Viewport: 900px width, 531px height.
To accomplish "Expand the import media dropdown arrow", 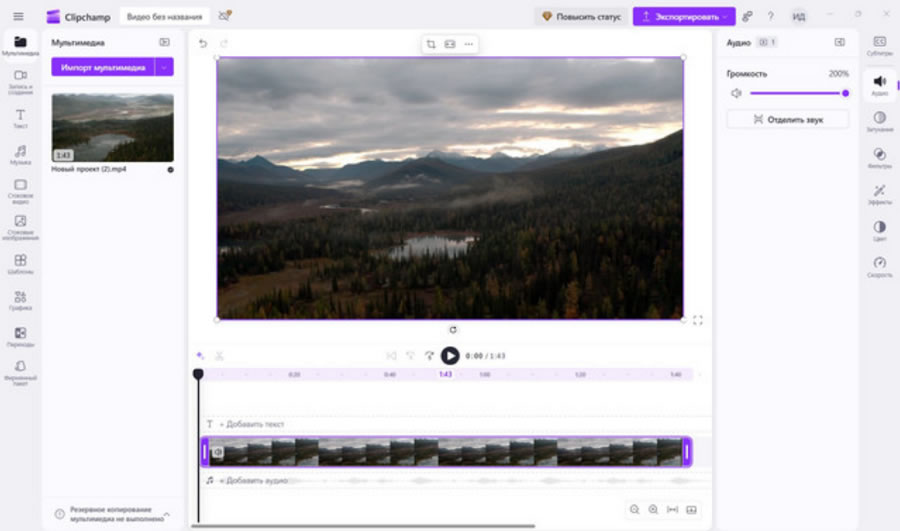I will click(x=164, y=67).
